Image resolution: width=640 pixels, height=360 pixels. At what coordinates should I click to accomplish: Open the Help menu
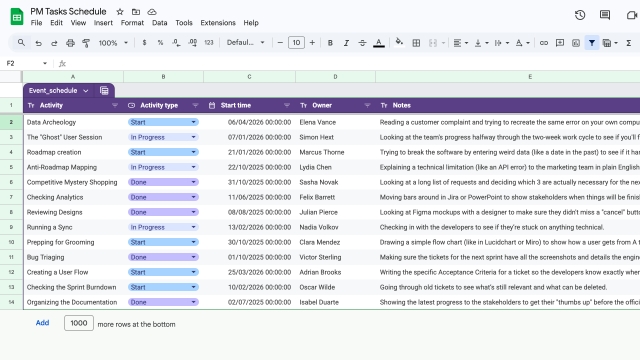(x=251, y=23)
